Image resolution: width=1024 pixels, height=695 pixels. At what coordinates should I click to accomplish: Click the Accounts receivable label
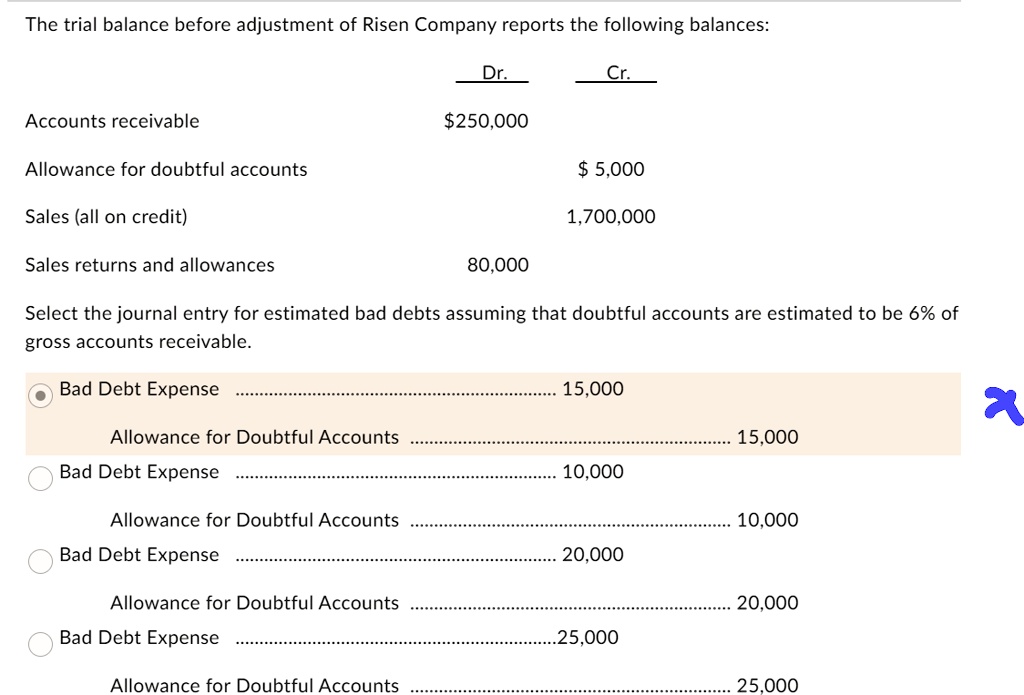tap(111, 121)
